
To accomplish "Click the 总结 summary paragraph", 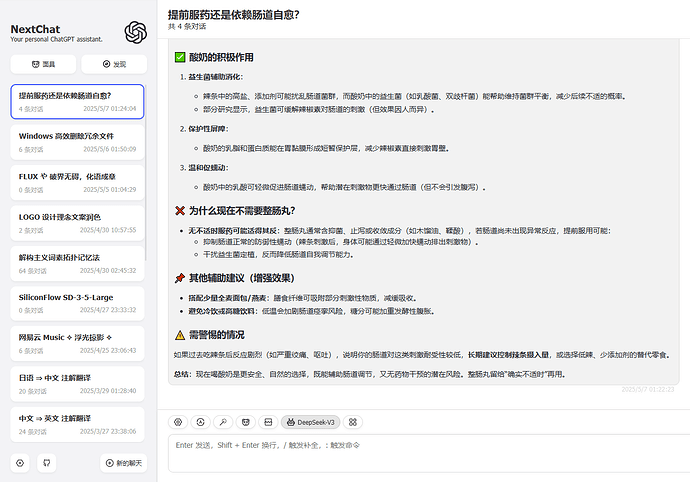I will coord(370,375).
